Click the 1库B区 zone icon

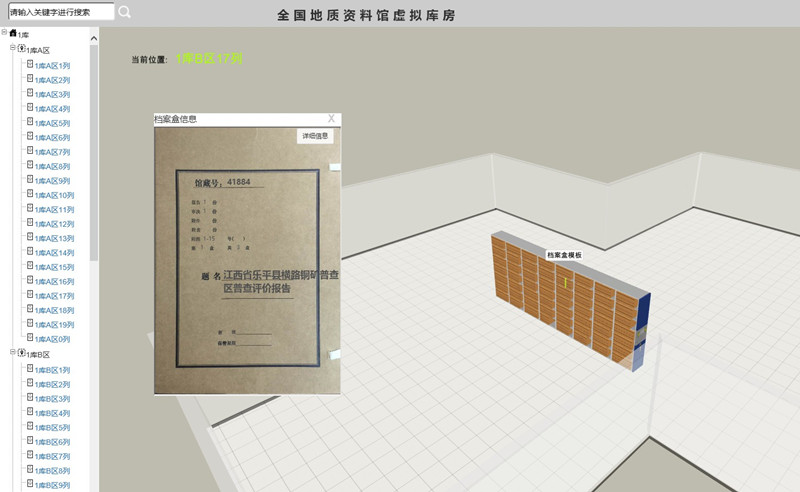21,354
